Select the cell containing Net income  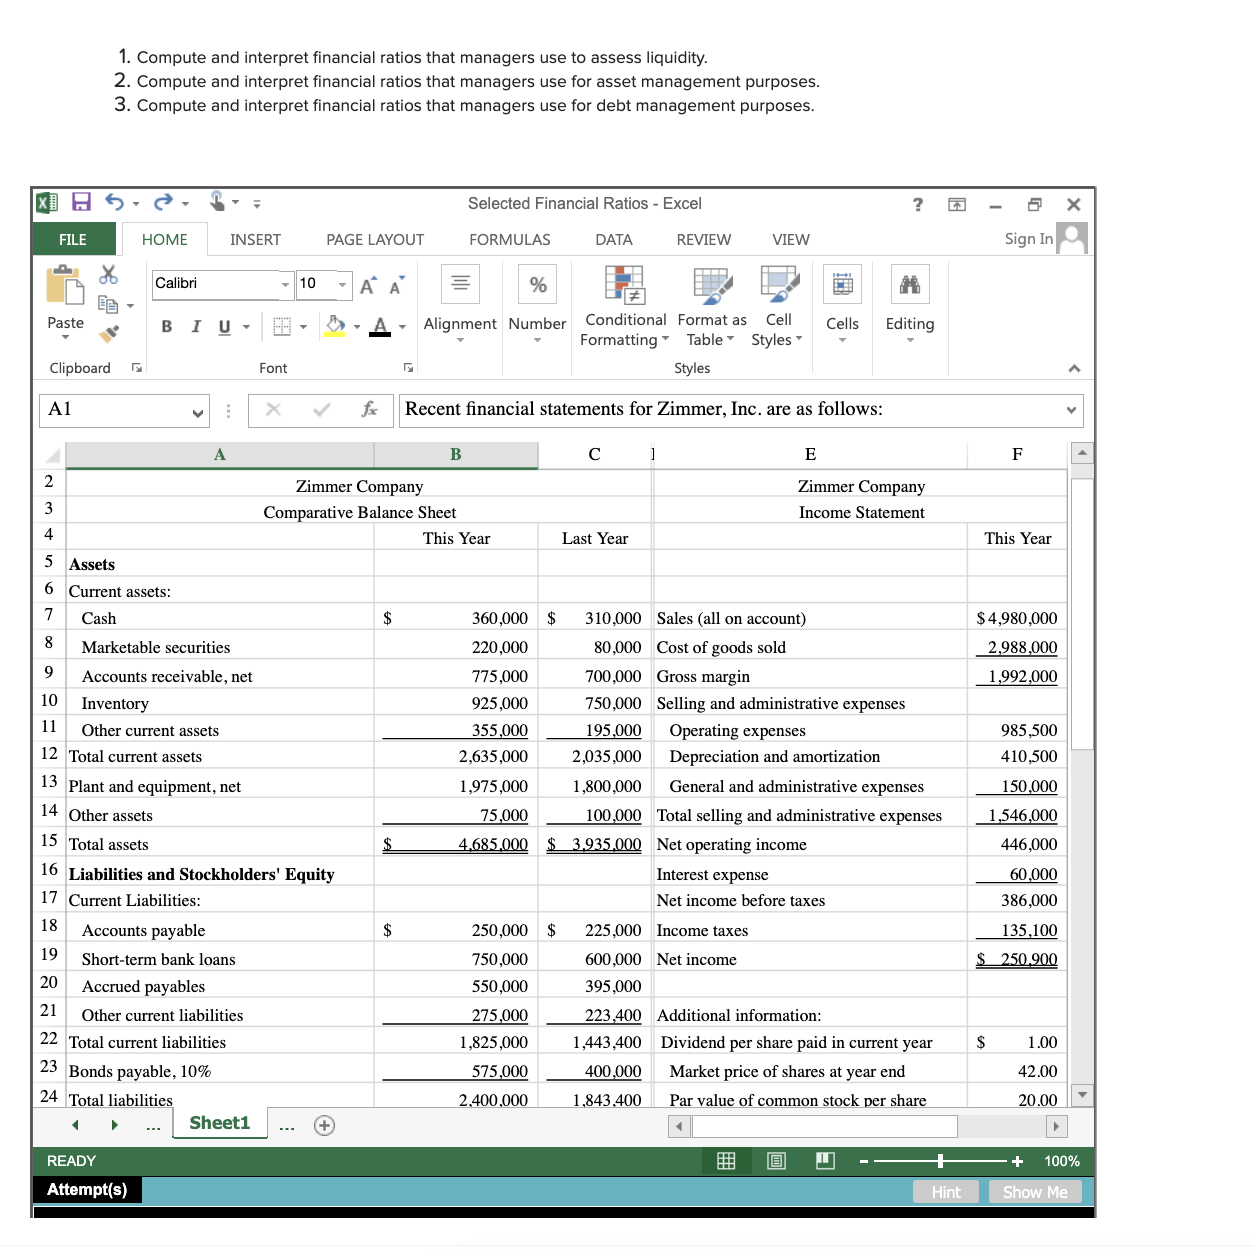click(x=810, y=959)
